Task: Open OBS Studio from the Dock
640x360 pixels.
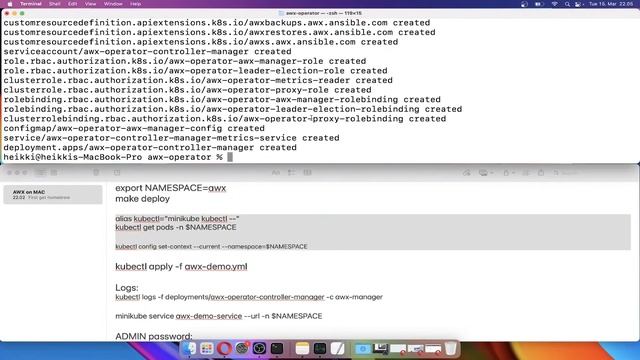Action: tap(259, 348)
